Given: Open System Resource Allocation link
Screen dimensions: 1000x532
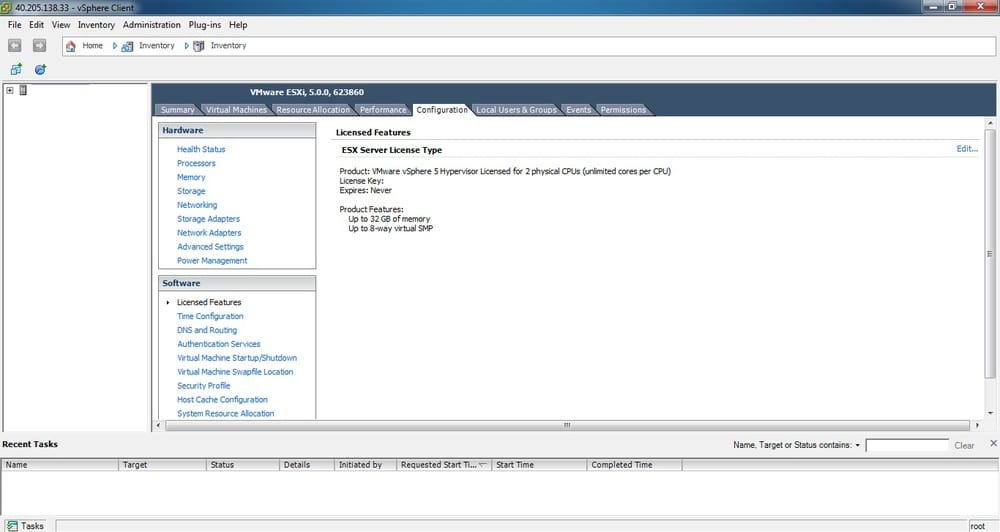Looking at the screenshot, I should 226,413.
